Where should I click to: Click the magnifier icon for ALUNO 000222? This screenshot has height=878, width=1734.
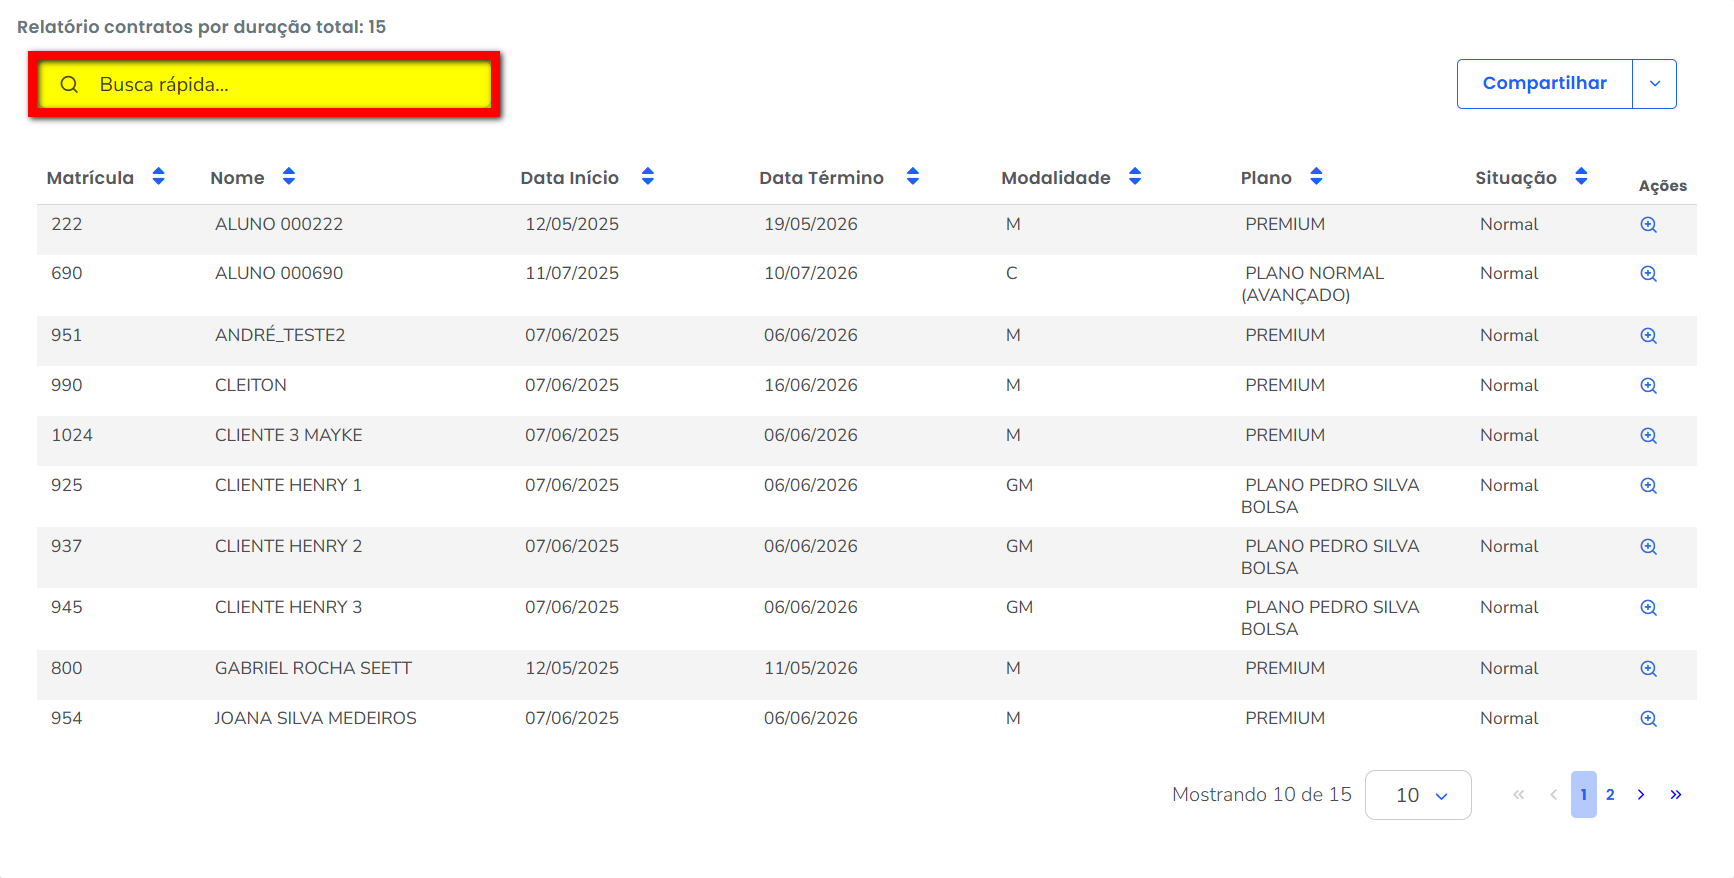[1648, 225]
